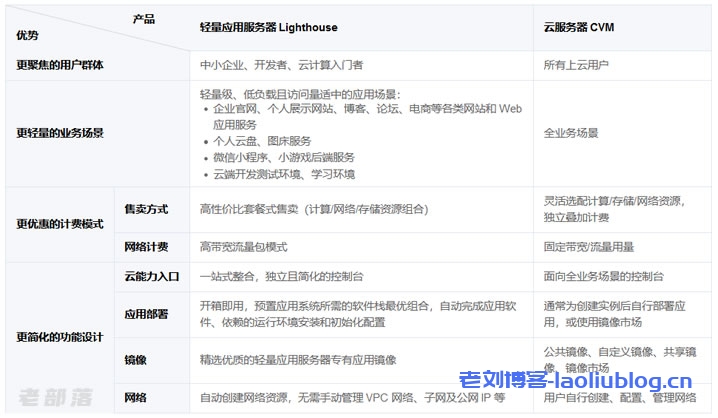
Task: Click the 高带宽流量包模式 cell
Action: (244, 246)
